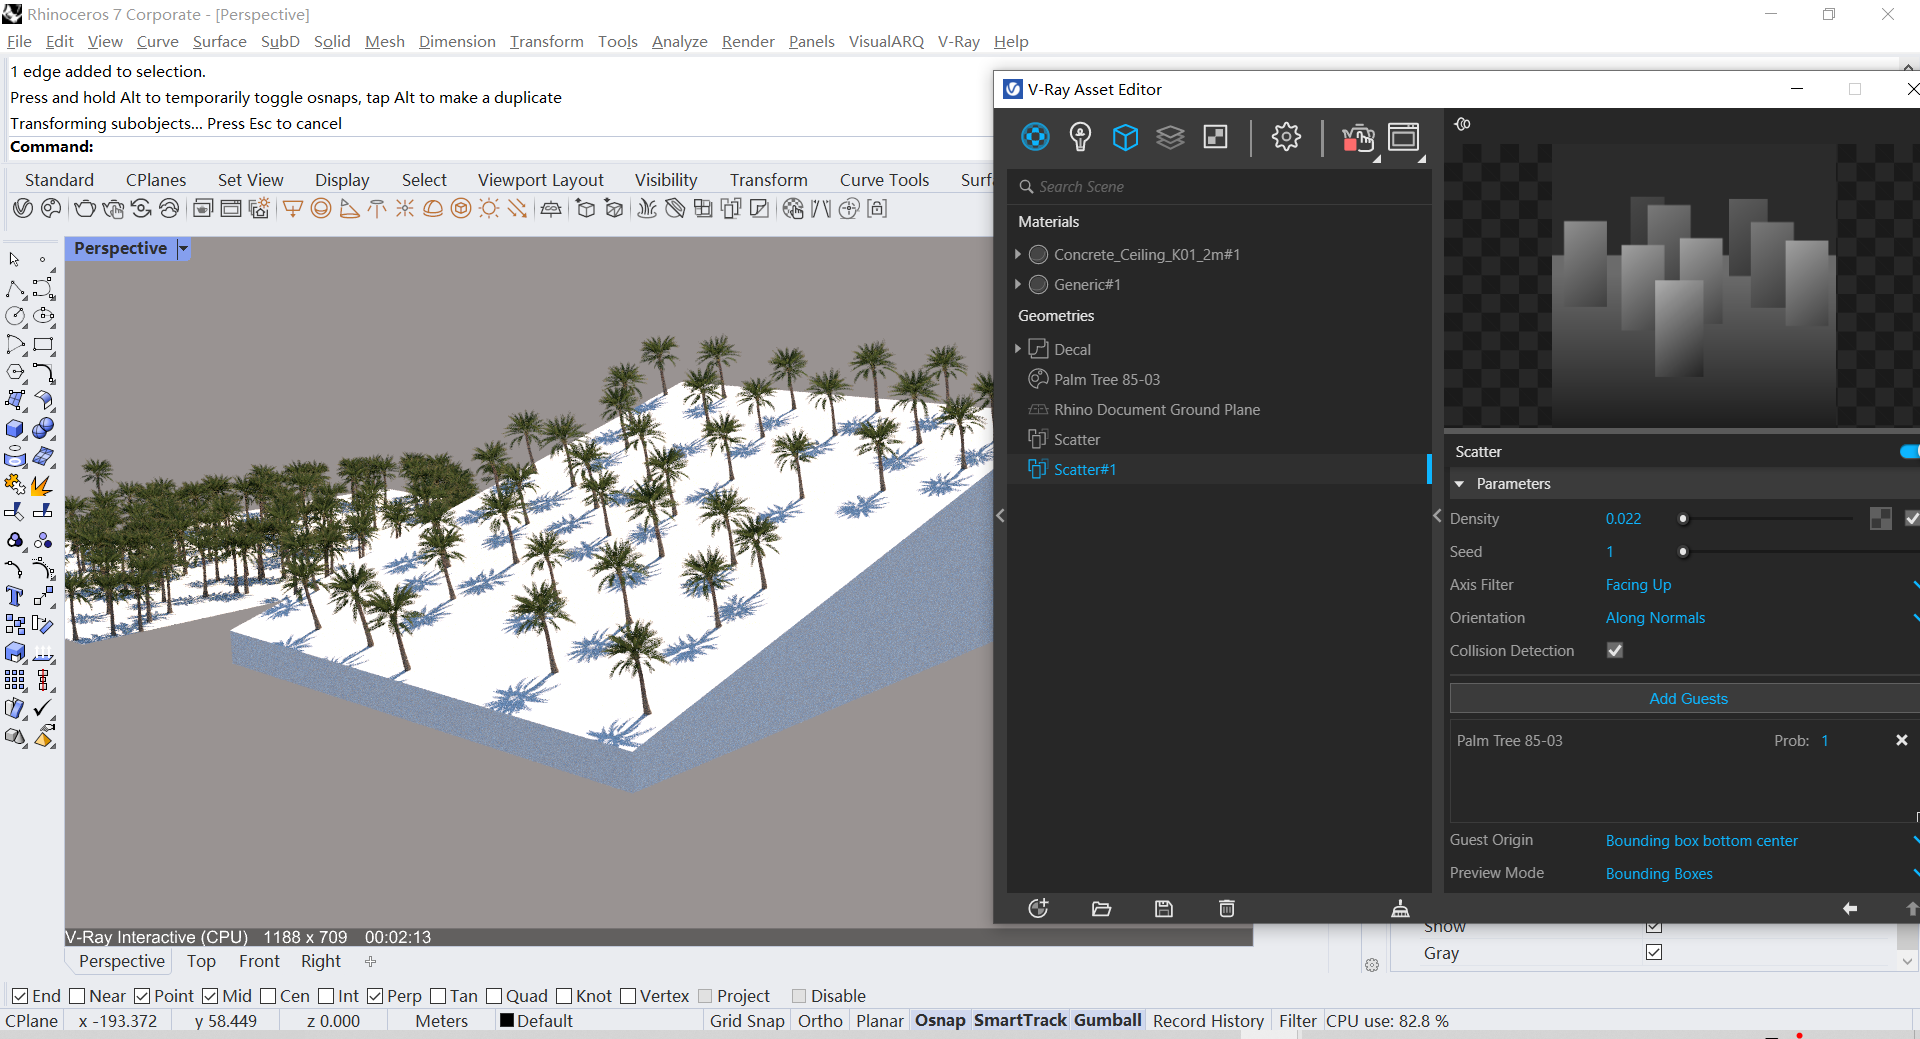Expand Concrete_Ceiling_K01_2m#1 material

[x=1018, y=254]
